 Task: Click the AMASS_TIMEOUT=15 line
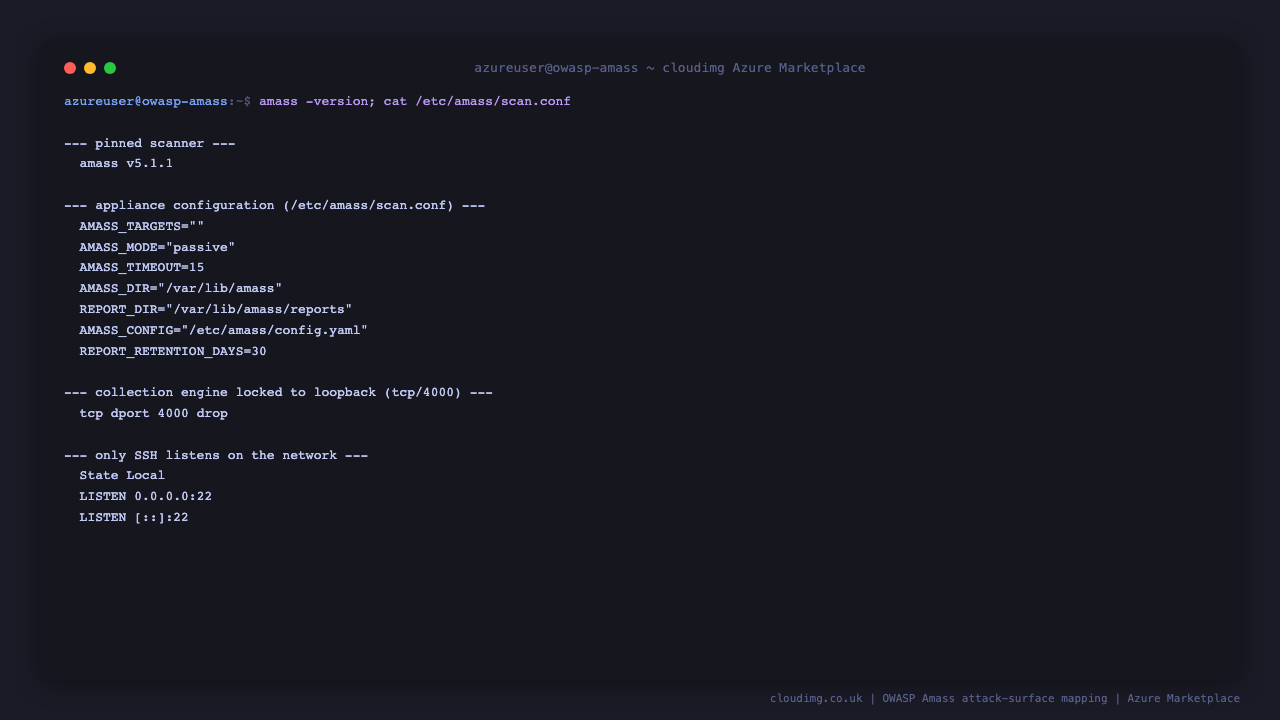pos(141,268)
